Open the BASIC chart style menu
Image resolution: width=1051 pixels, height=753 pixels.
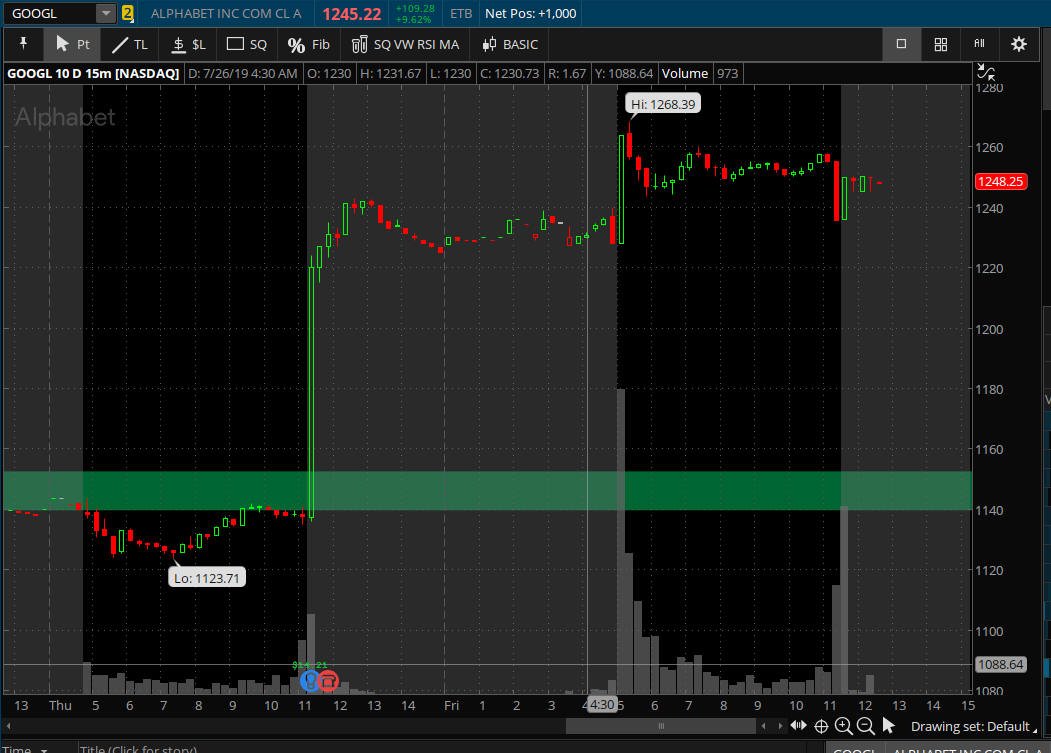[510, 44]
